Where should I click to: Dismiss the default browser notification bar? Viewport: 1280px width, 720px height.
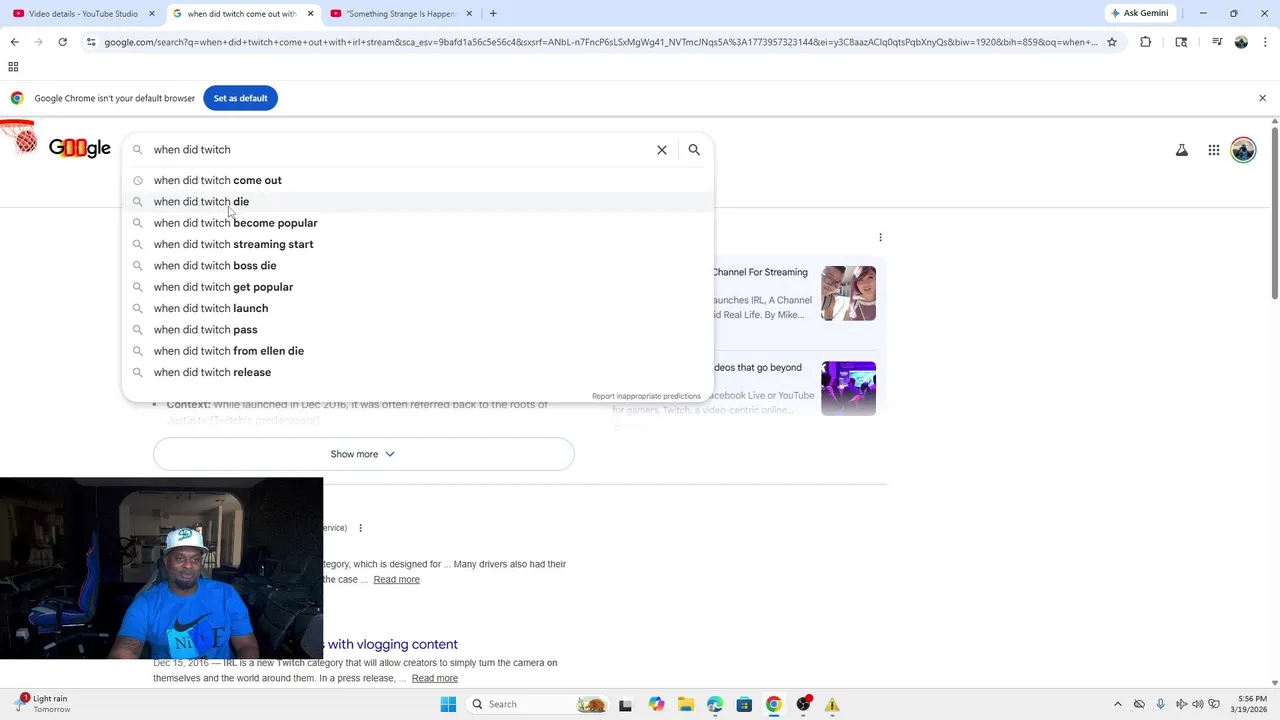[1262, 98]
